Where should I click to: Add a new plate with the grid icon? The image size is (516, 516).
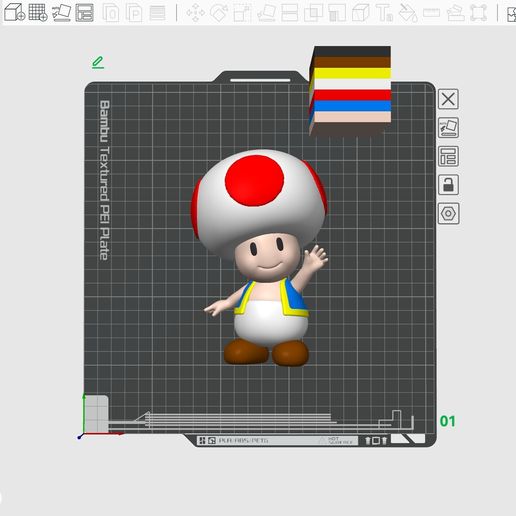pyautogui.click(x=38, y=13)
